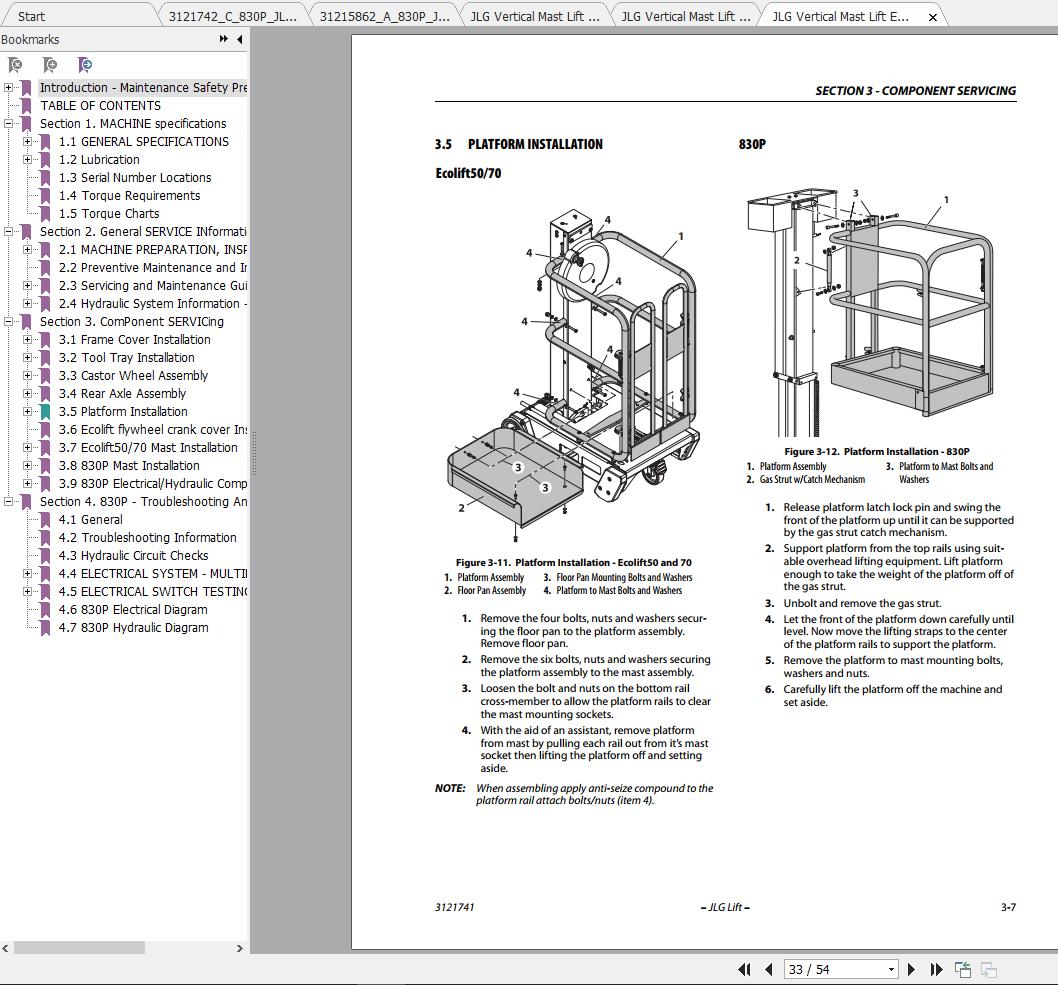Click the Figure 3-11 Ecolift50/70 platform diagram

pyautogui.click(x=573, y=375)
